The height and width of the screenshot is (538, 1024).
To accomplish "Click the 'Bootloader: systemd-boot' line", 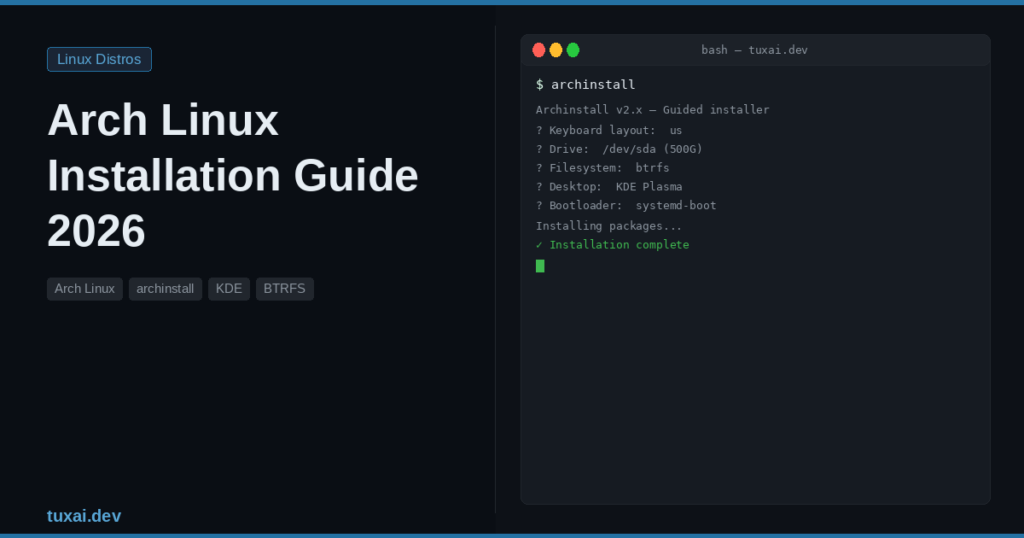I will point(626,206).
